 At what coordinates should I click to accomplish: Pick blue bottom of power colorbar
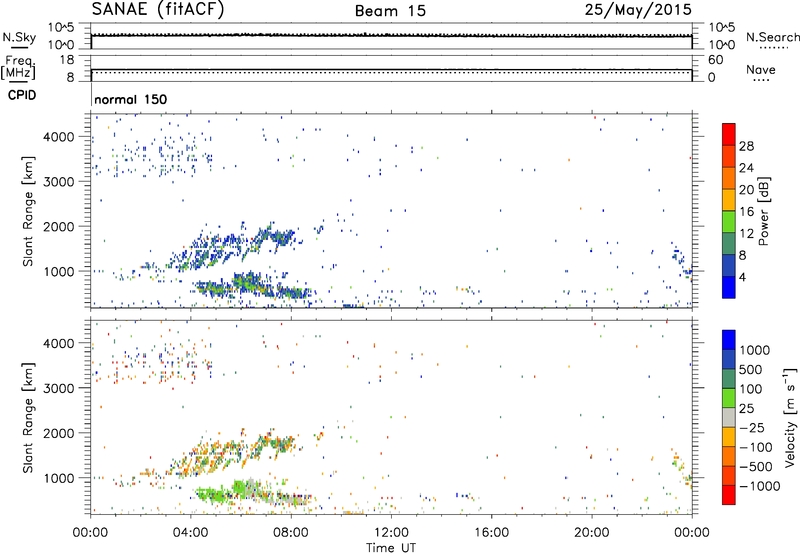pyautogui.click(x=729, y=287)
